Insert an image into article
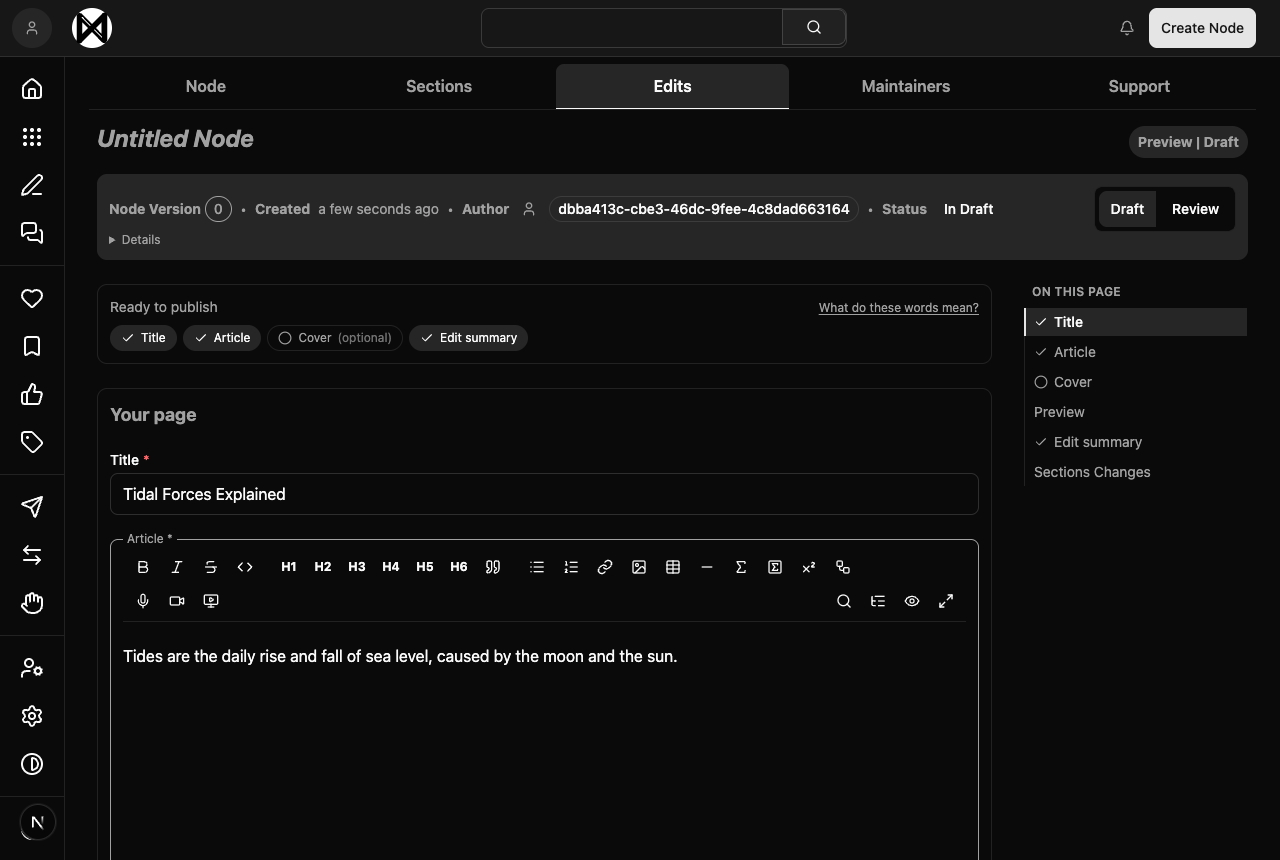This screenshot has height=860, width=1280. [639, 567]
